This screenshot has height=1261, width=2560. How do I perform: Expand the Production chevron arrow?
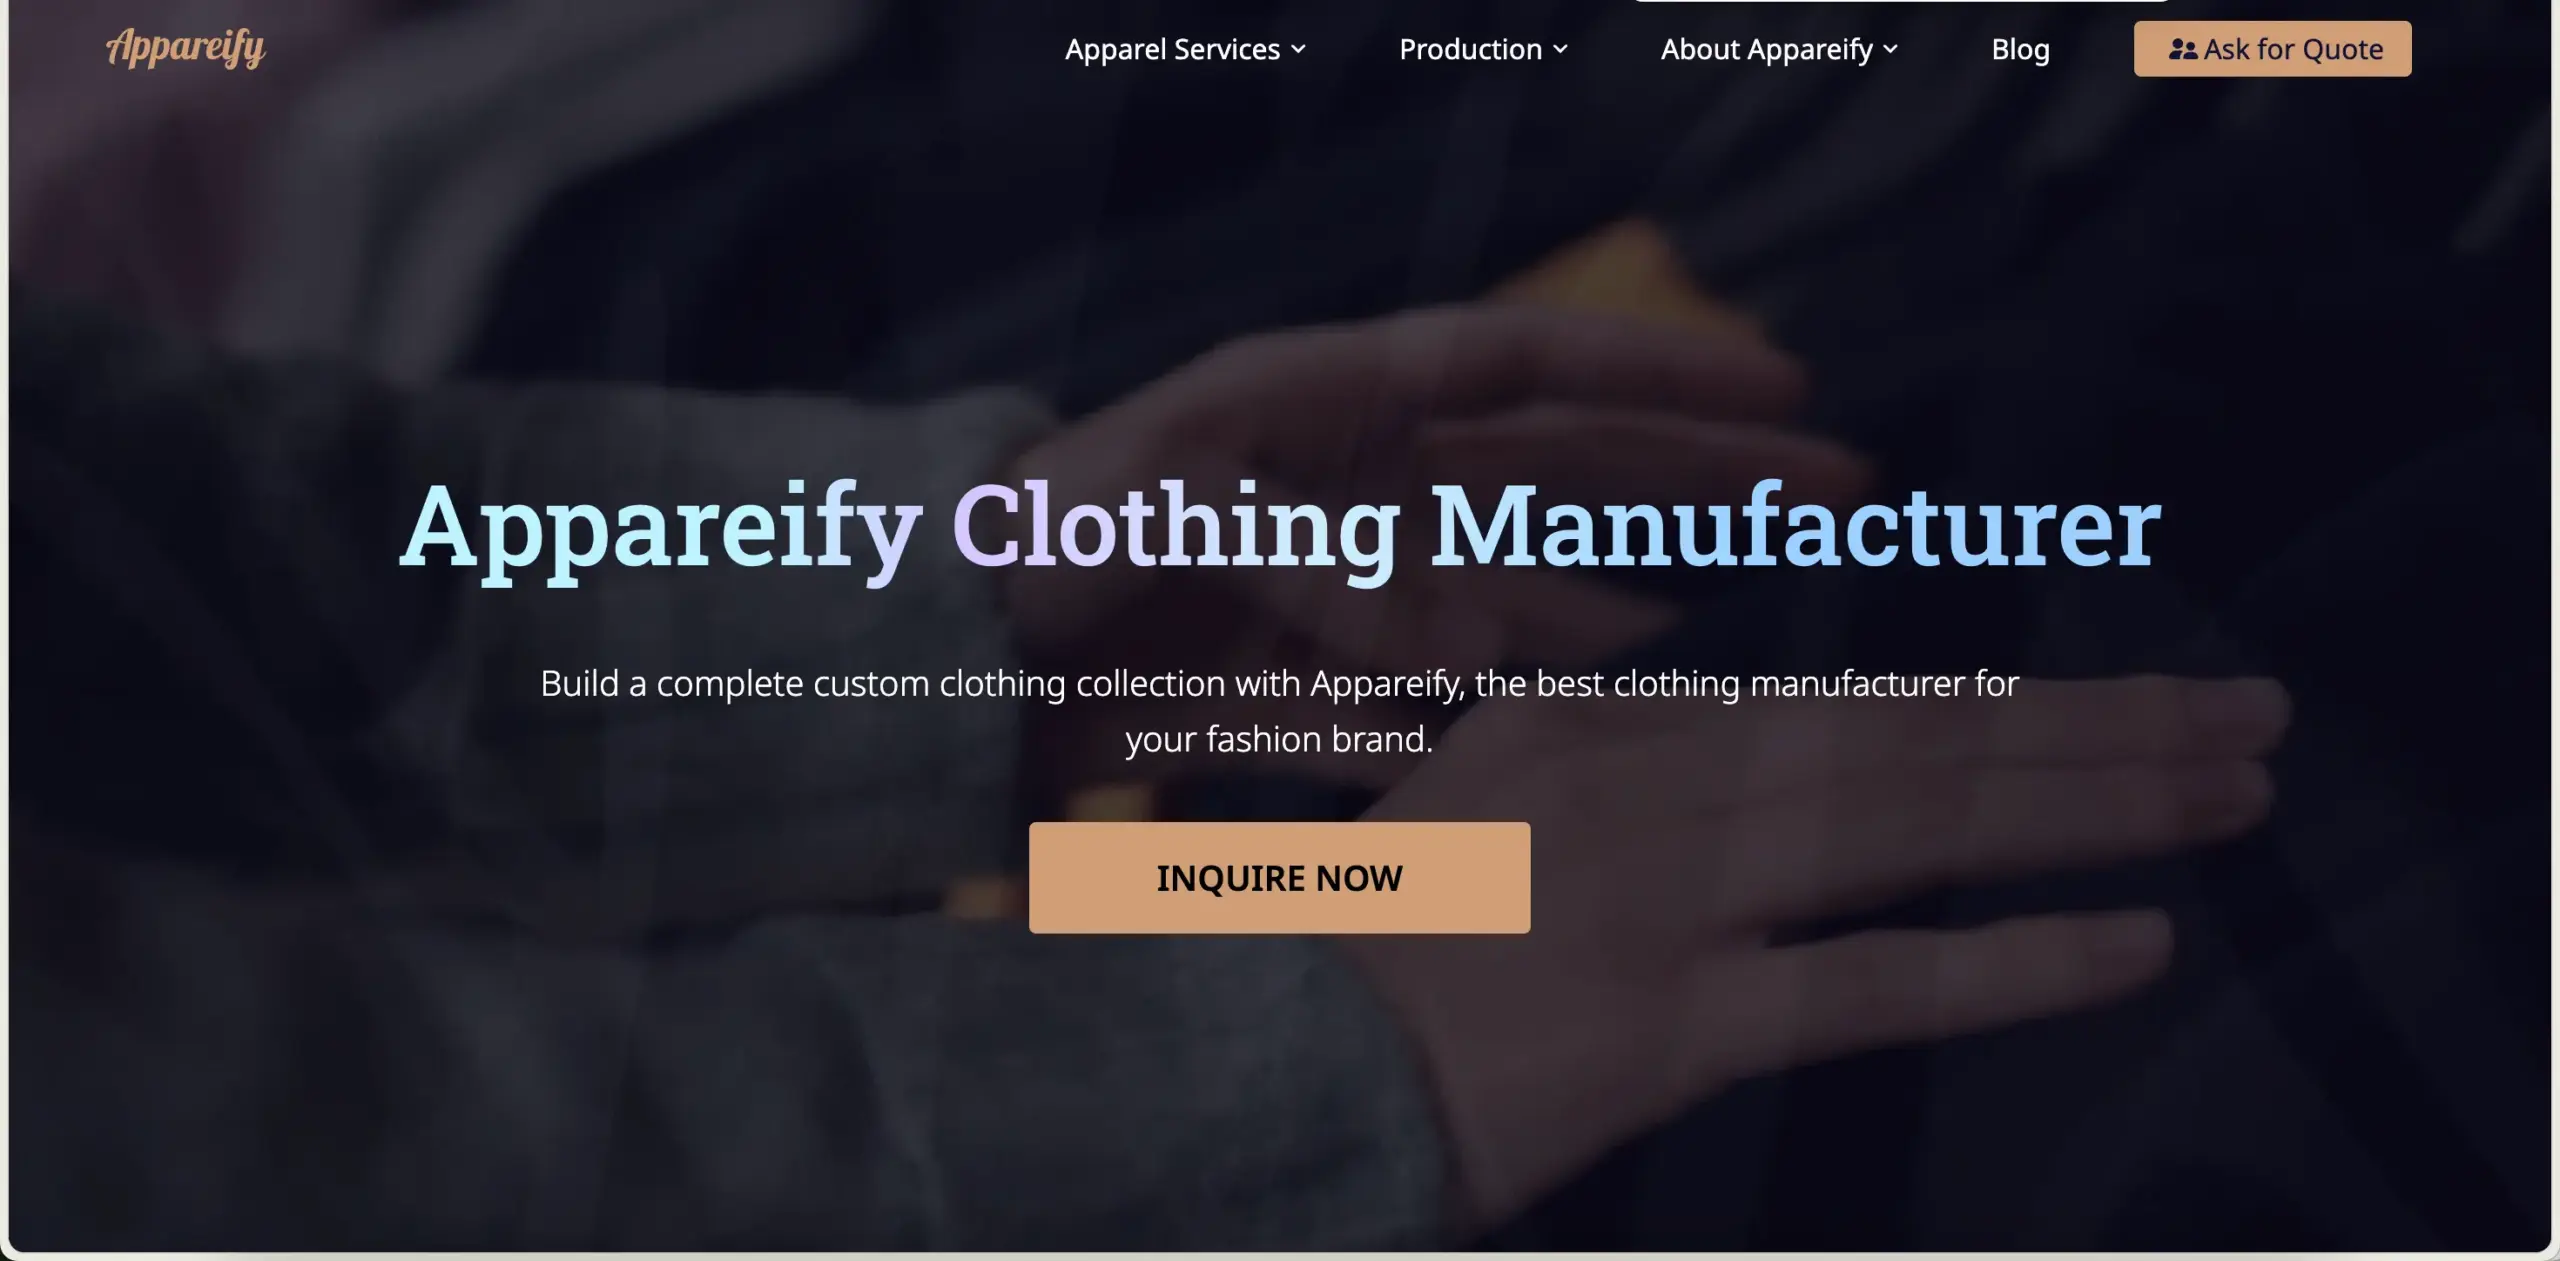1560,49
